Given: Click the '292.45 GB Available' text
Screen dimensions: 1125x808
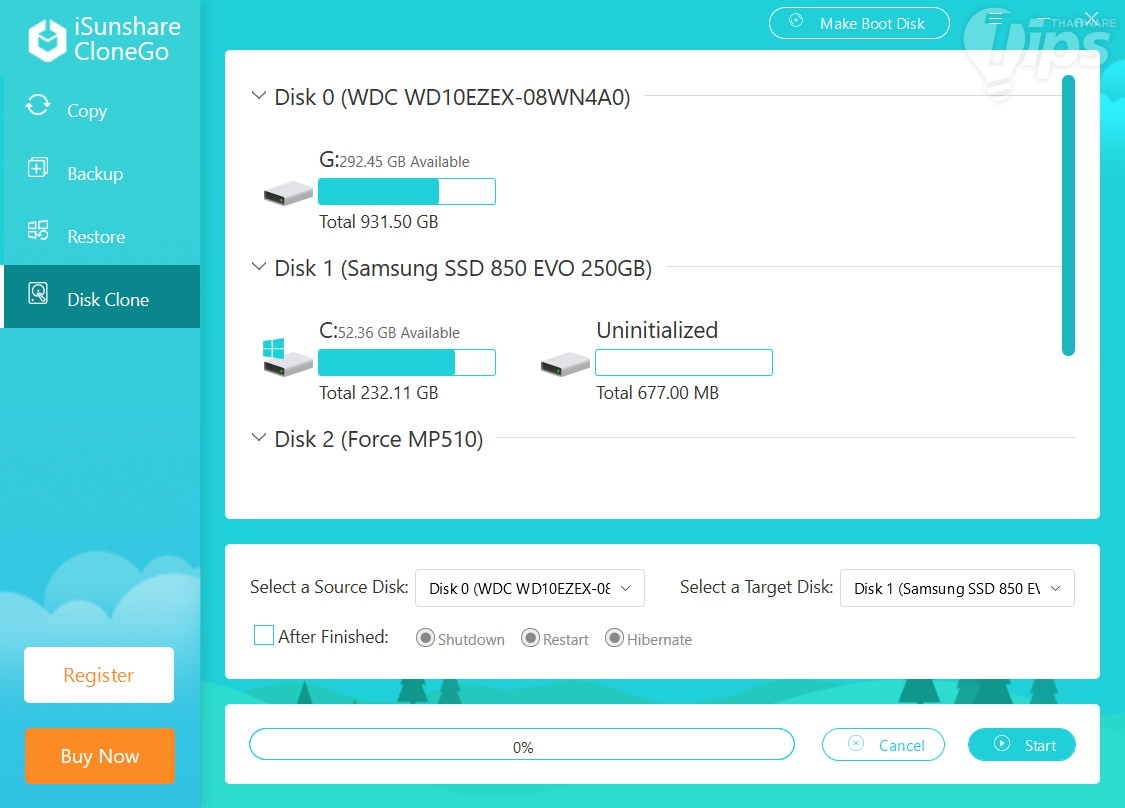Looking at the screenshot, I should [404, 162].
